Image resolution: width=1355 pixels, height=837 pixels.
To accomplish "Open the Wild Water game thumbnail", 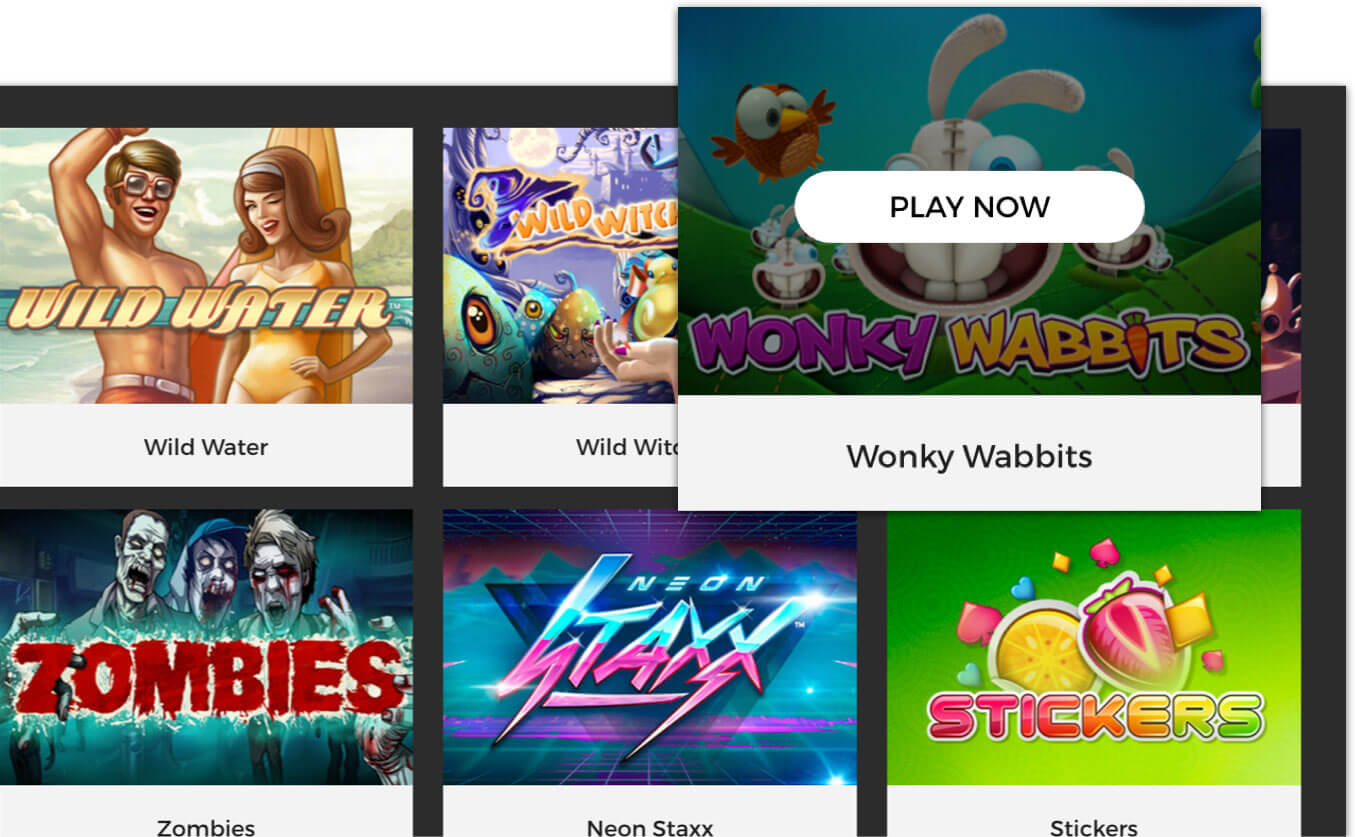I will (206, 265).
